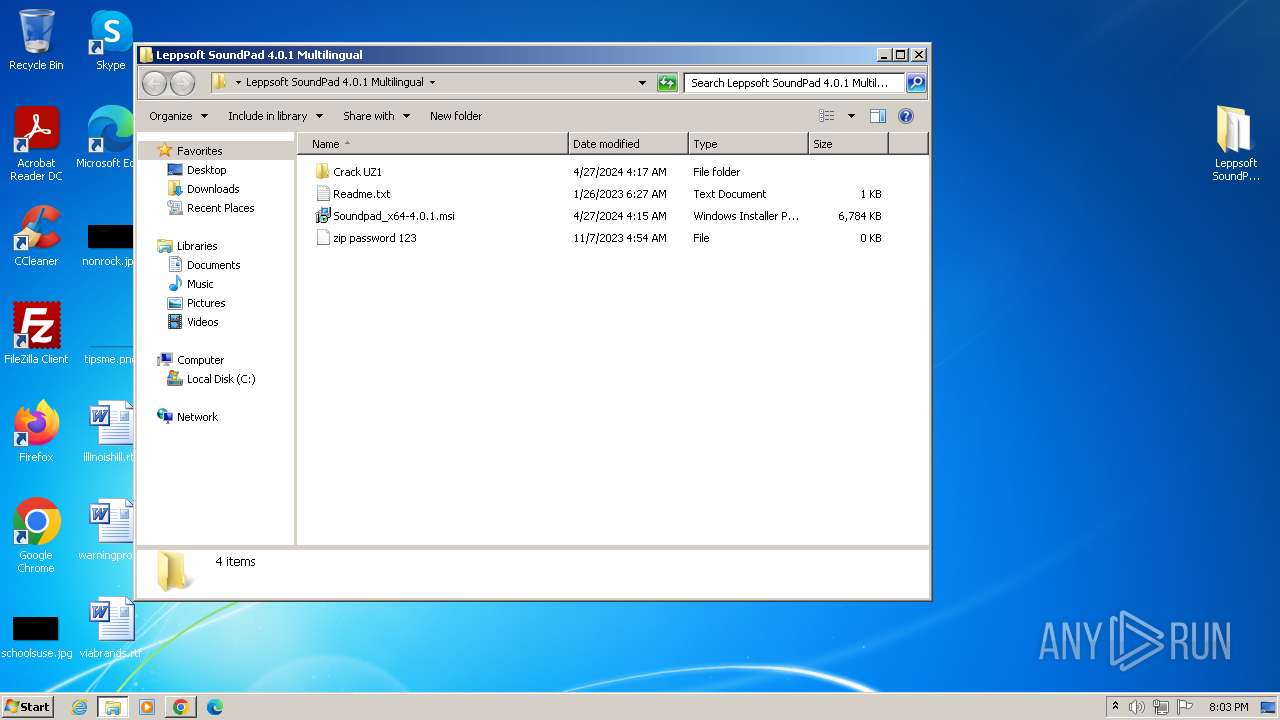The image size is (1280, 720).
Task: Select Libraries in navigation pane
Action: (x=197, y=246)
